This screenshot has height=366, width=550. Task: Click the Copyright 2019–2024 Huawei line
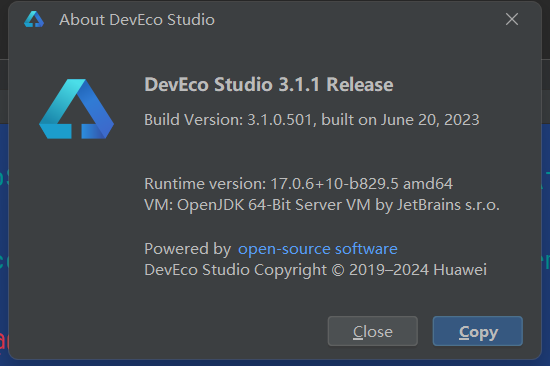[315, 270]
